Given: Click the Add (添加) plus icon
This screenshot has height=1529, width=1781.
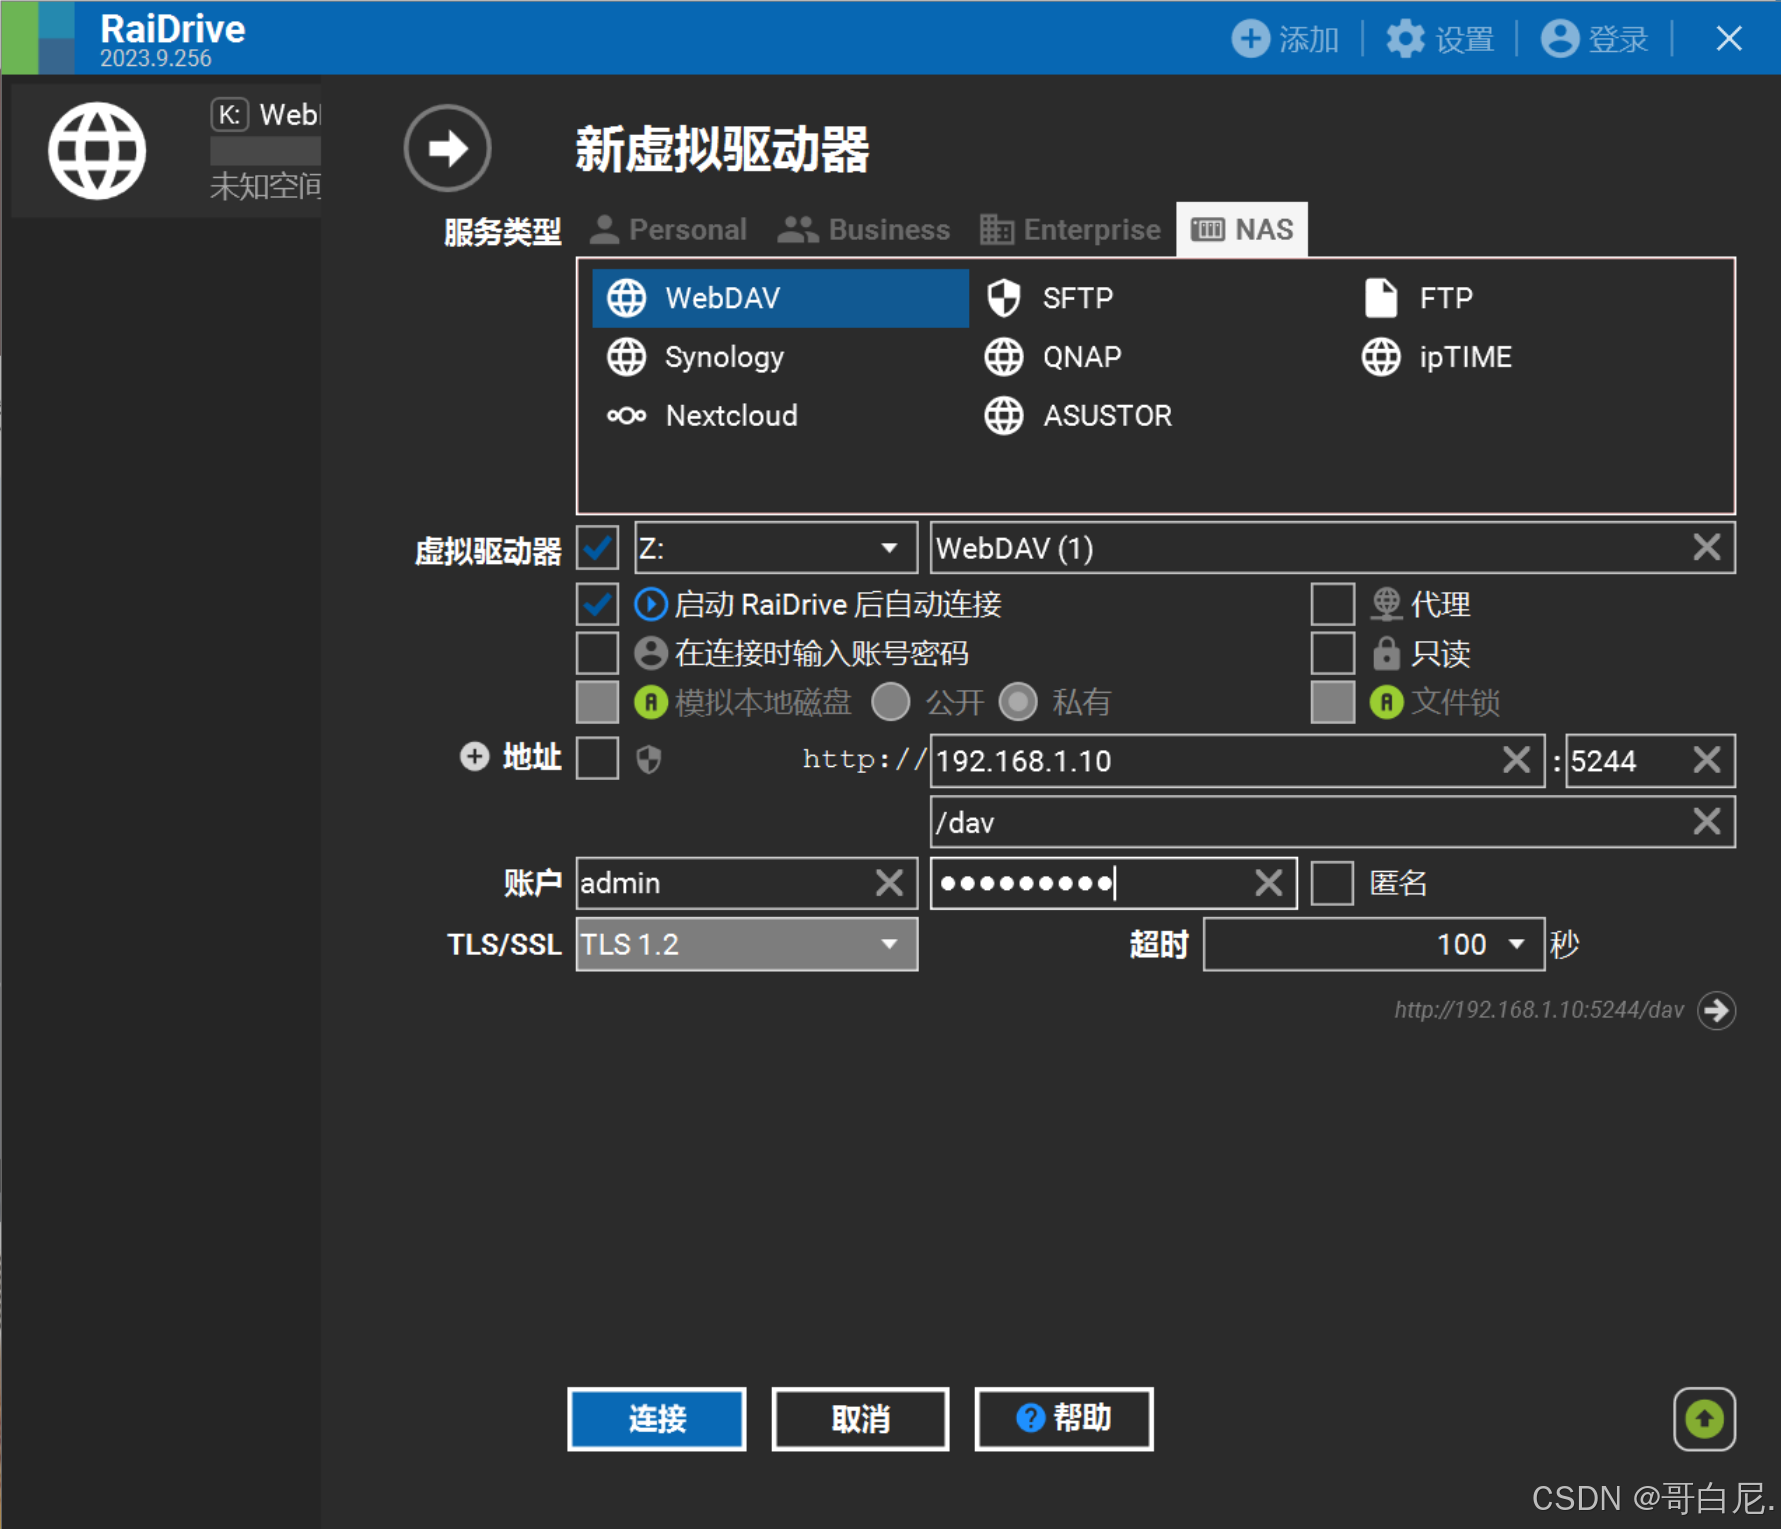Looking at the screenshot, I should (x=1250, y=39).
